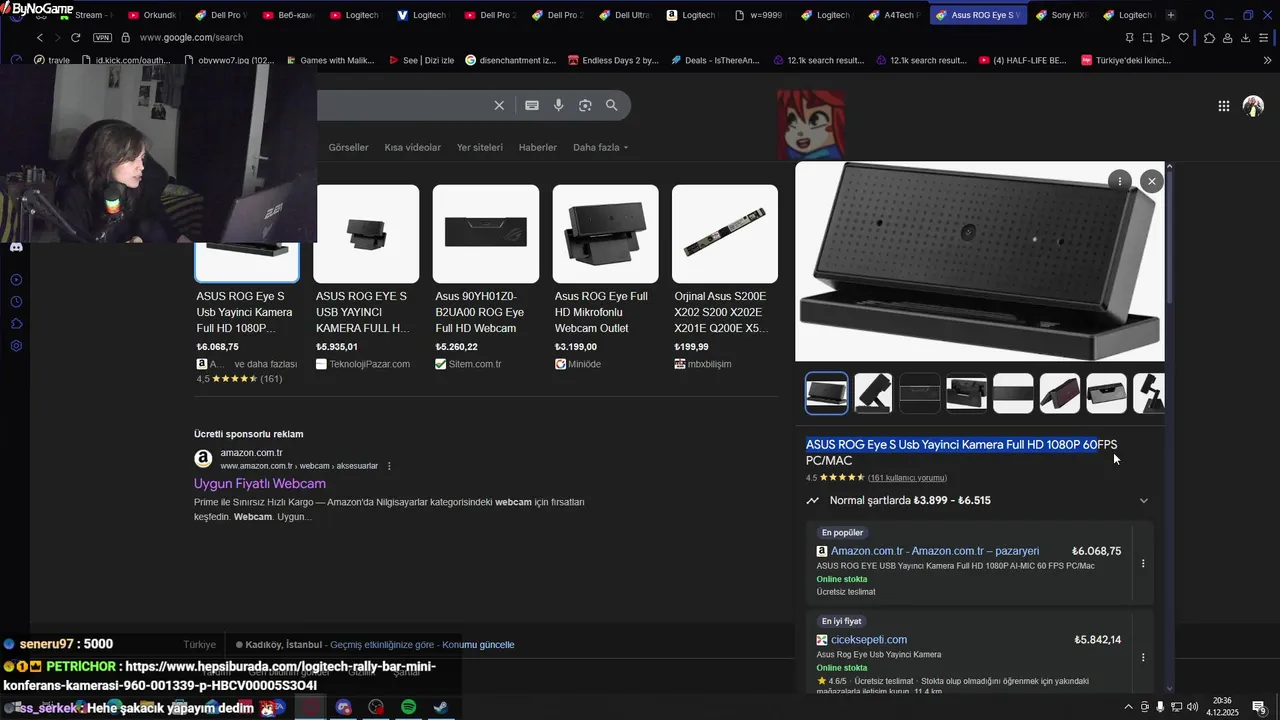Open Windows notification center icon
The height and width of the screenshot is (720, 1280).
(1258, 707)
